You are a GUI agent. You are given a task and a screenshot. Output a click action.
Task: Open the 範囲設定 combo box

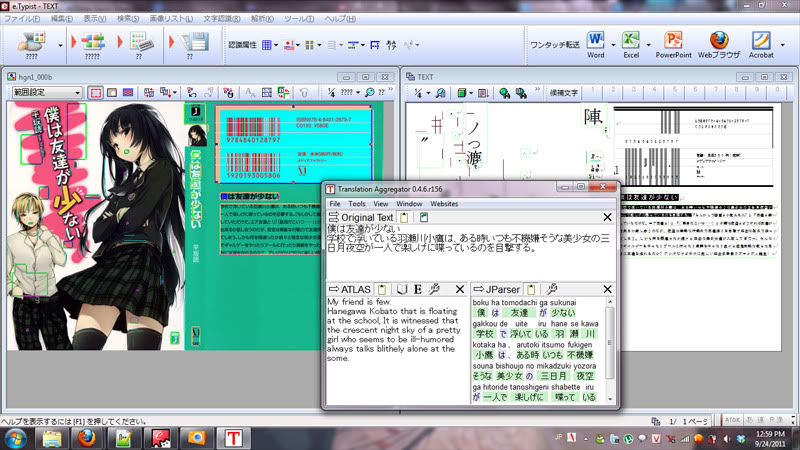(x=46, y=92)
